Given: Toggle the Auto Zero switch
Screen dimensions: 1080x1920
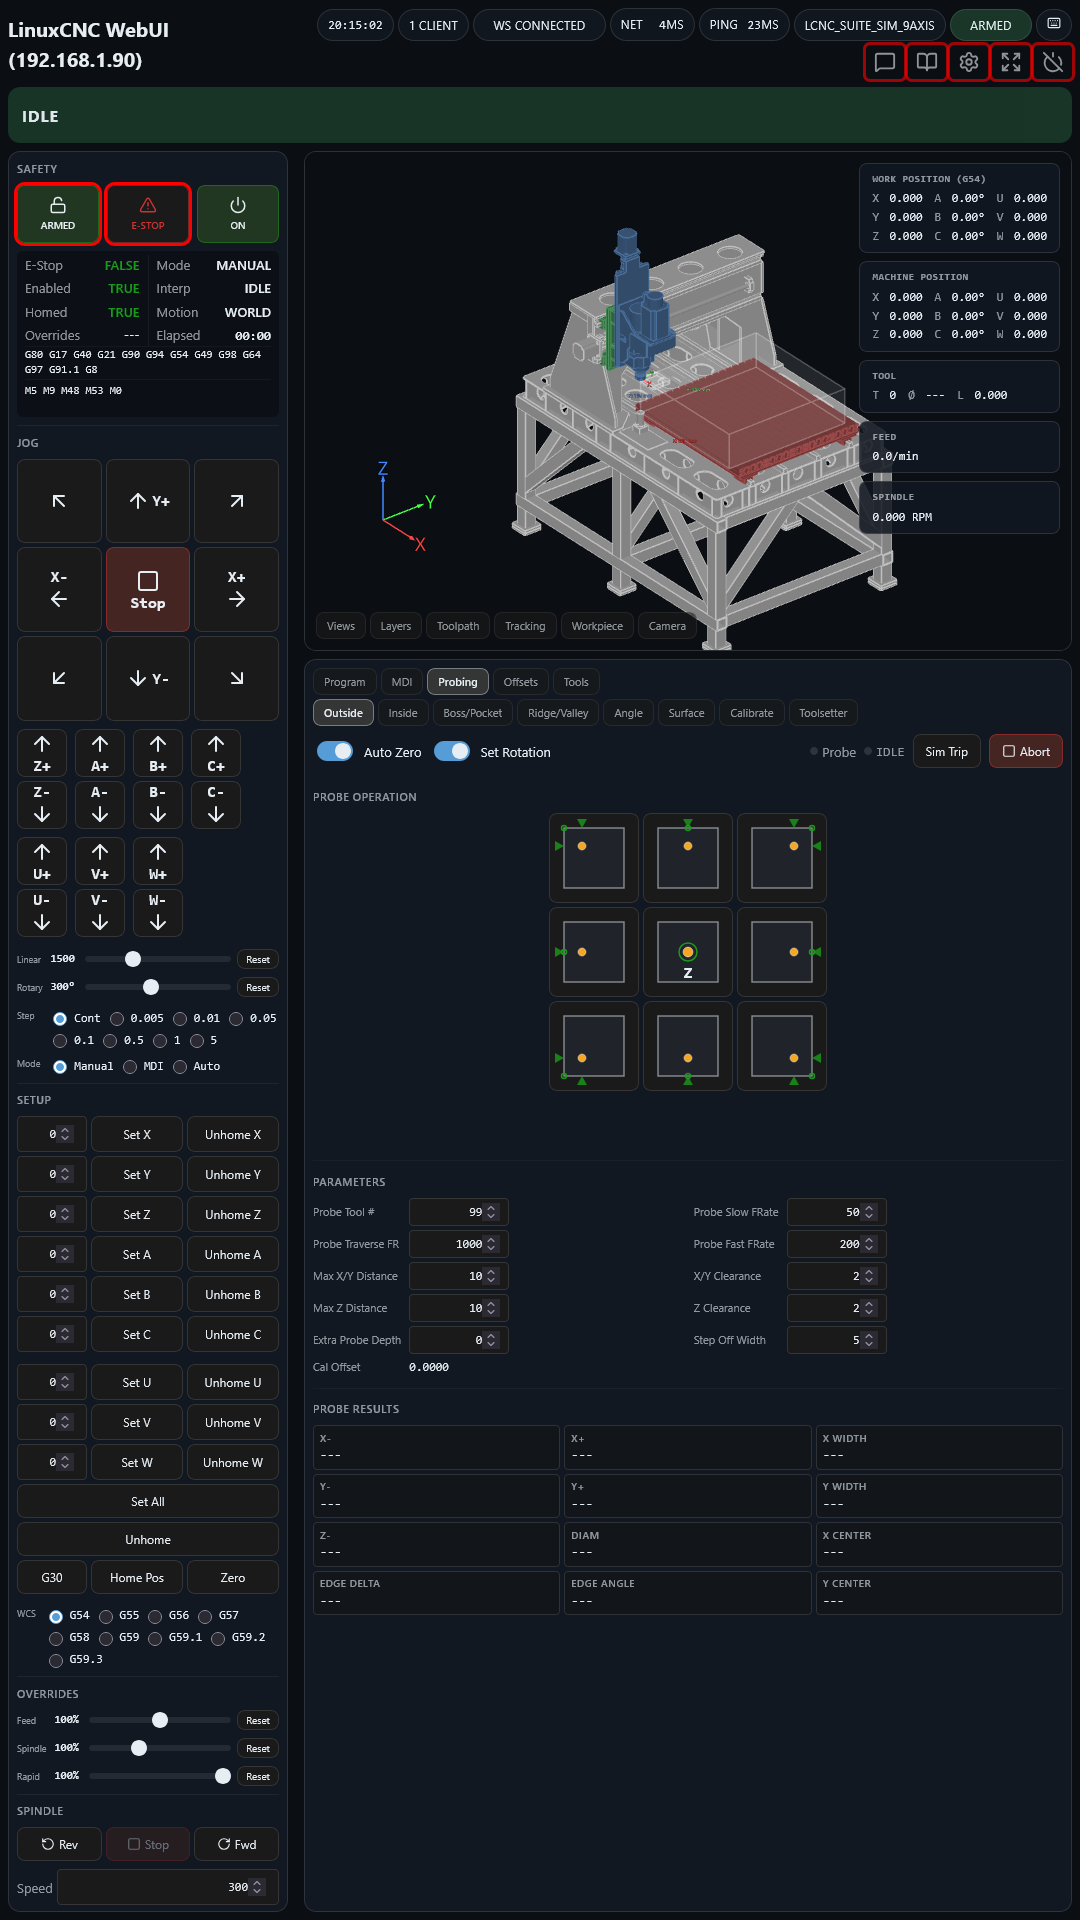Looking at the screenshot, I should click(335, 752).
